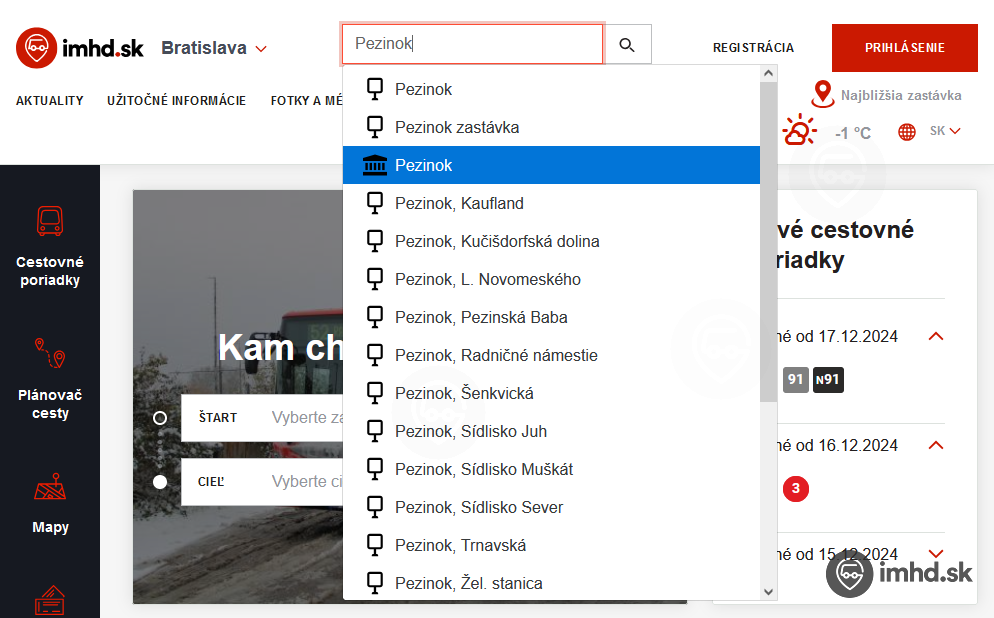Viewport: 994px width, 618px height.
Task: Collapse the section dated 17.12.2024
Action: (936, 336)
